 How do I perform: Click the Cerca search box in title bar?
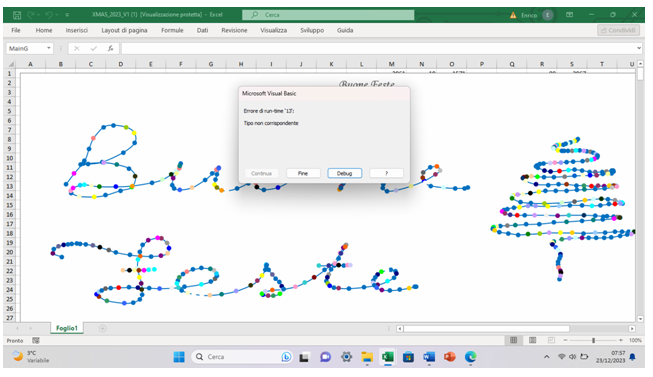click(x=328, y=15)
